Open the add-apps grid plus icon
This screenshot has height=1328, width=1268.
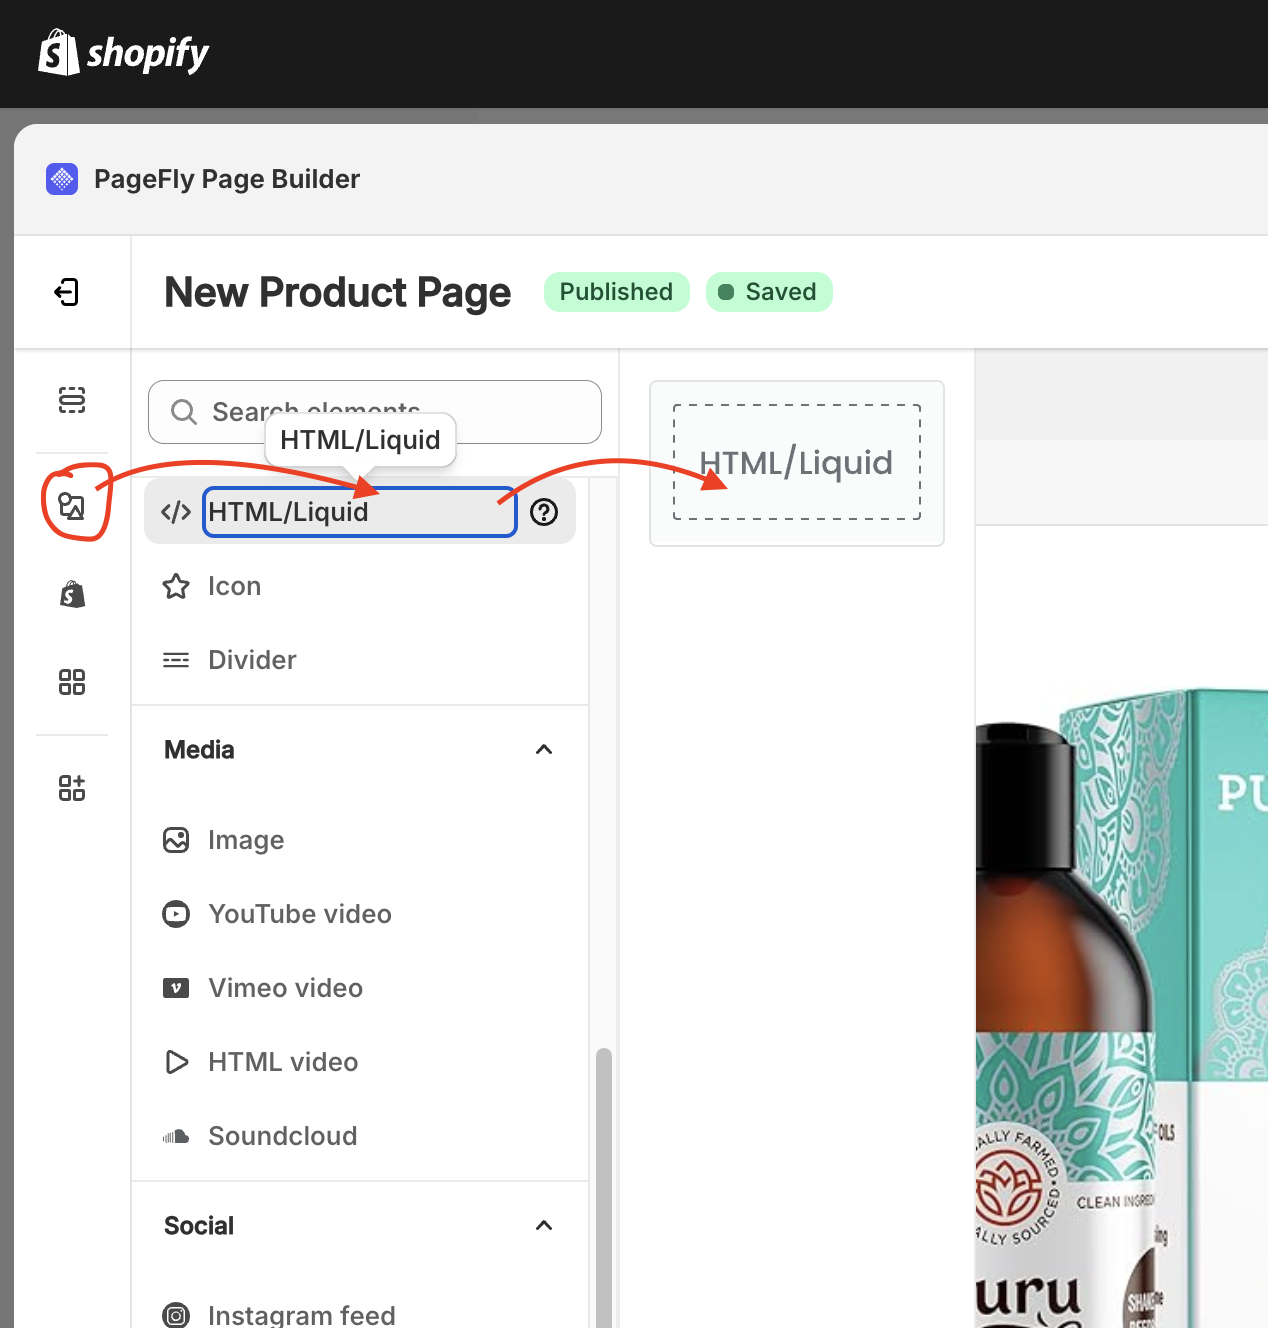72,788
